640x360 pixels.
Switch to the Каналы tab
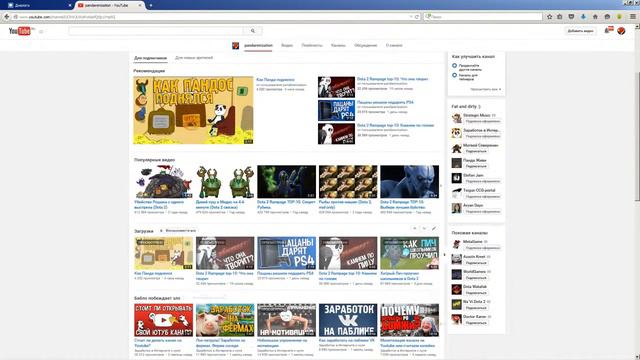(338, 45)
